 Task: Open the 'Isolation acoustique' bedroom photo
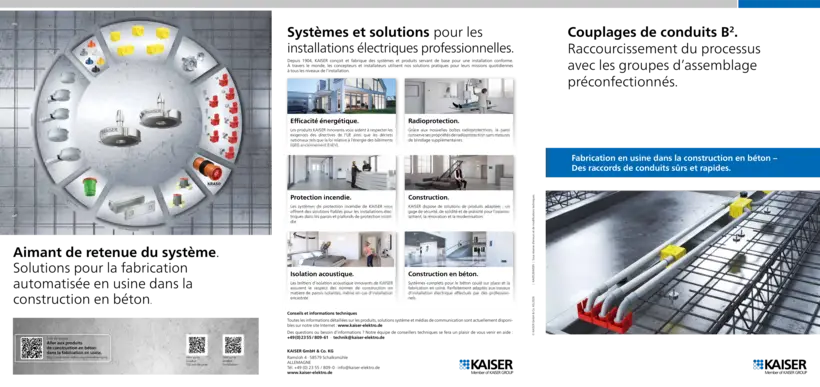[341, 249]
